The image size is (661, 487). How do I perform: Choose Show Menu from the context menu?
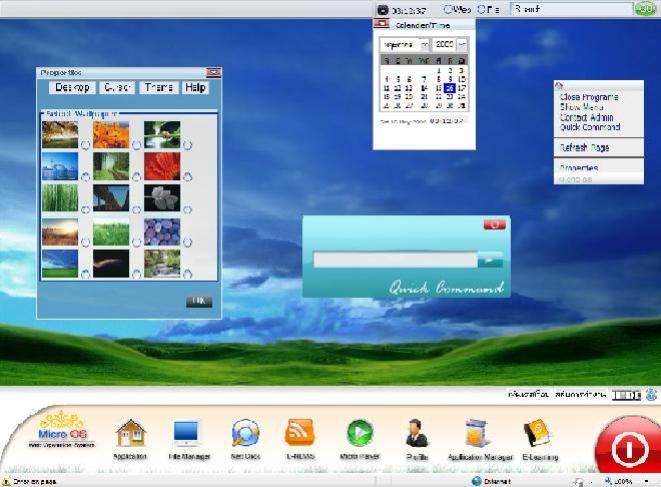(581, 107)
